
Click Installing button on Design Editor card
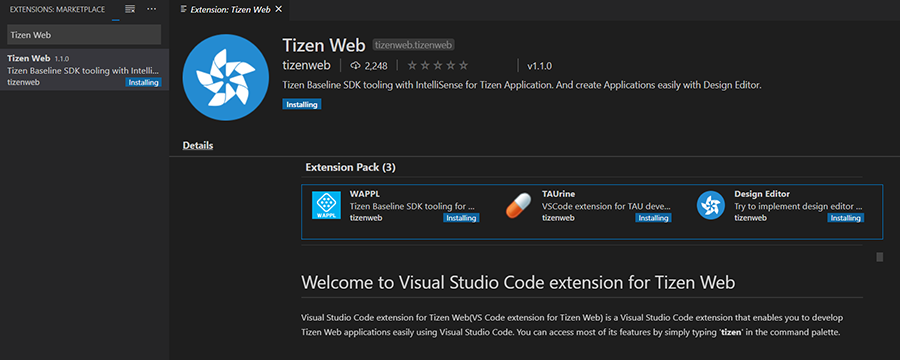[x=845, y=218]
